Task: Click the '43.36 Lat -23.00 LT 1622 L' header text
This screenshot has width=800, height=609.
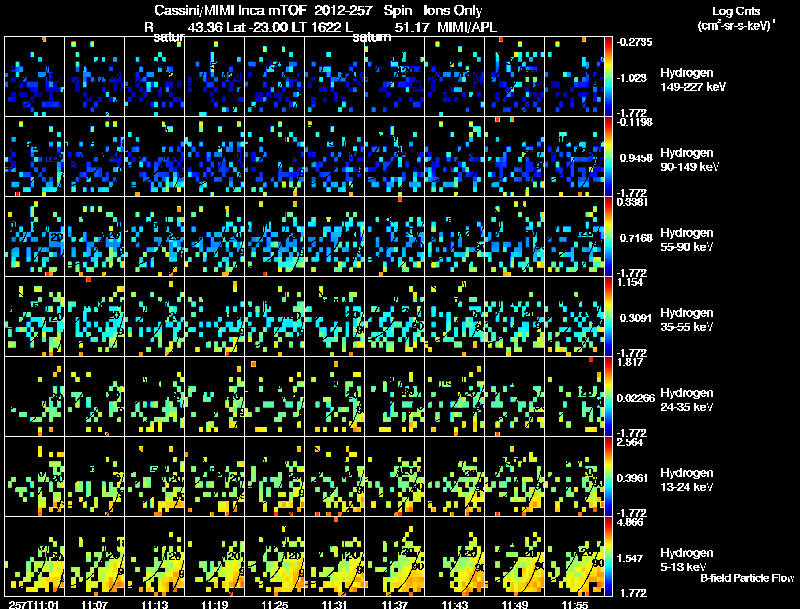Action: [x=270, y=27]
